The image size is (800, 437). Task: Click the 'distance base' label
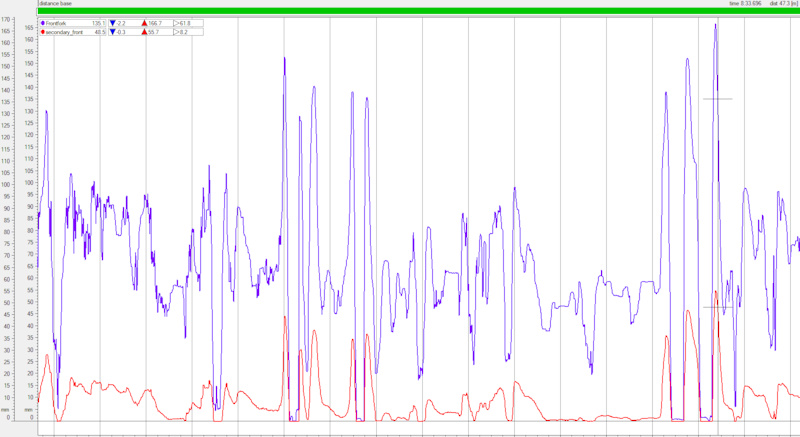coord(56,3)
